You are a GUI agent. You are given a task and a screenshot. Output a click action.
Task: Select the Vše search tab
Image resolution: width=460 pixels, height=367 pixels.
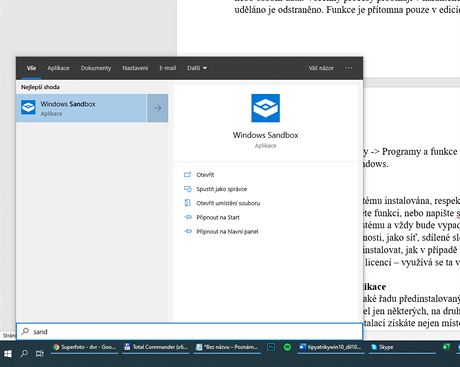point(31,68)
